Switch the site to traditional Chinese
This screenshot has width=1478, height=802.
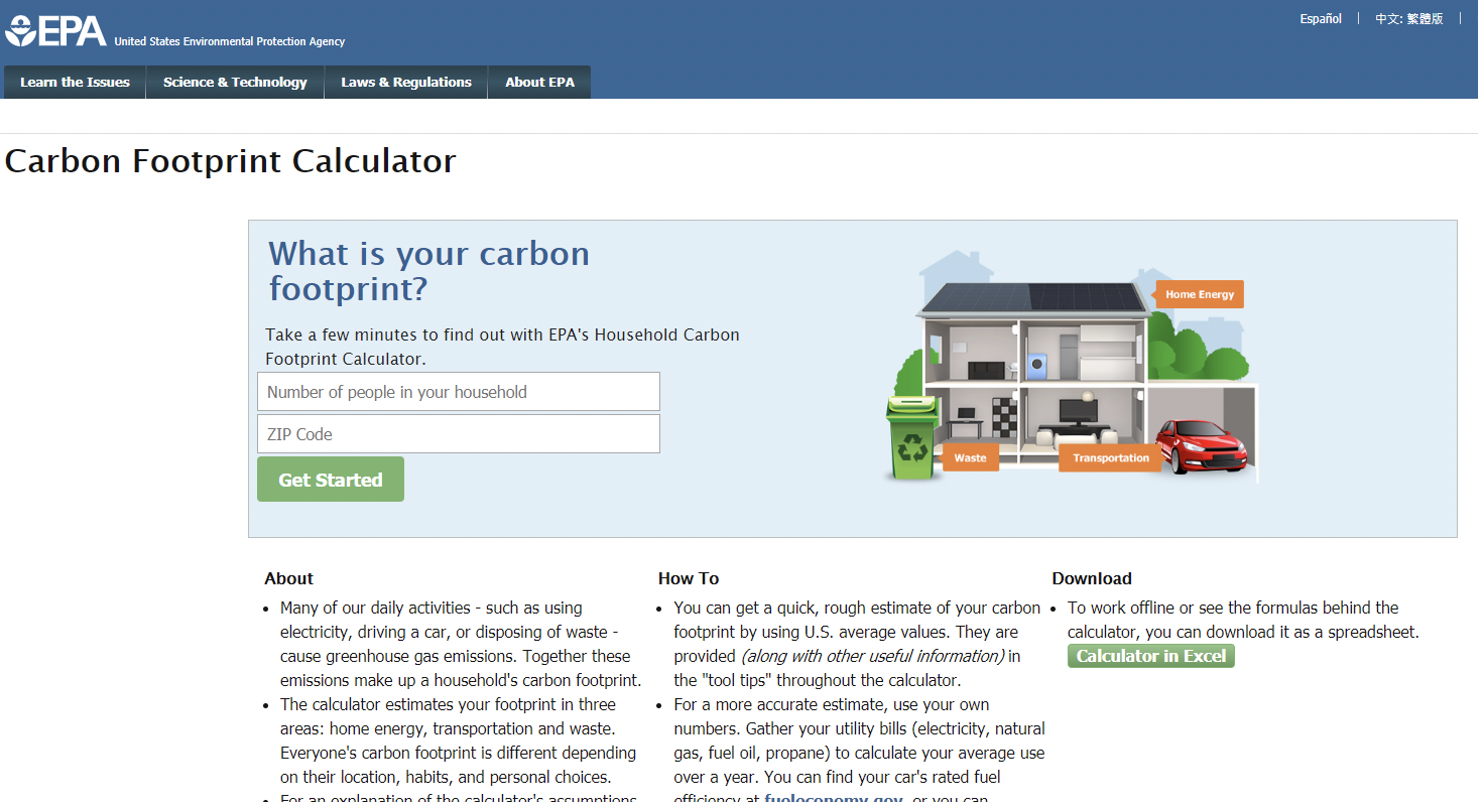1409,19
